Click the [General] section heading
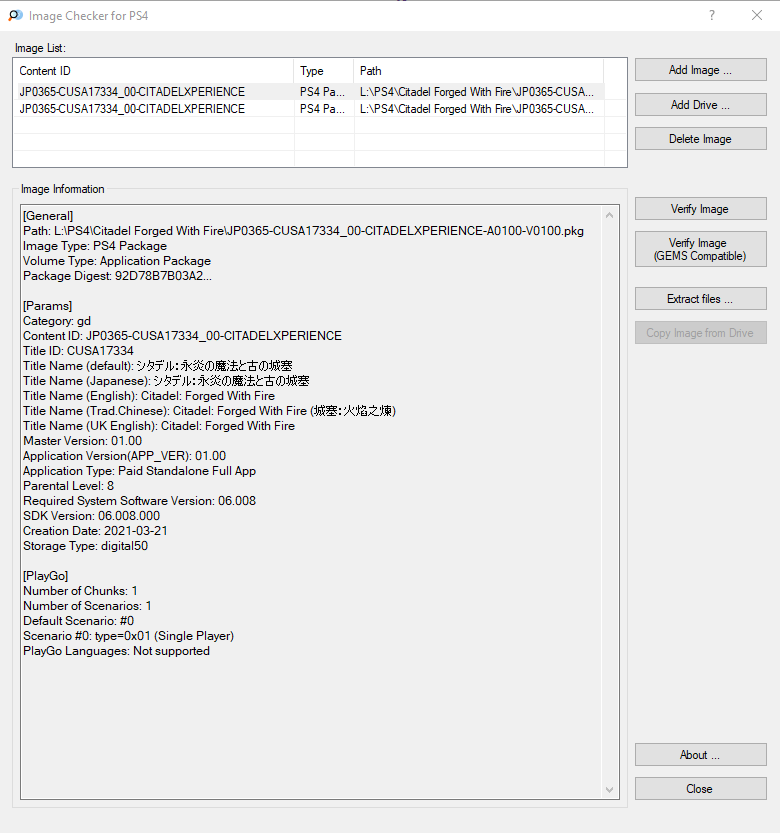Viewport: 780px width, 833px height. (48, 216)
